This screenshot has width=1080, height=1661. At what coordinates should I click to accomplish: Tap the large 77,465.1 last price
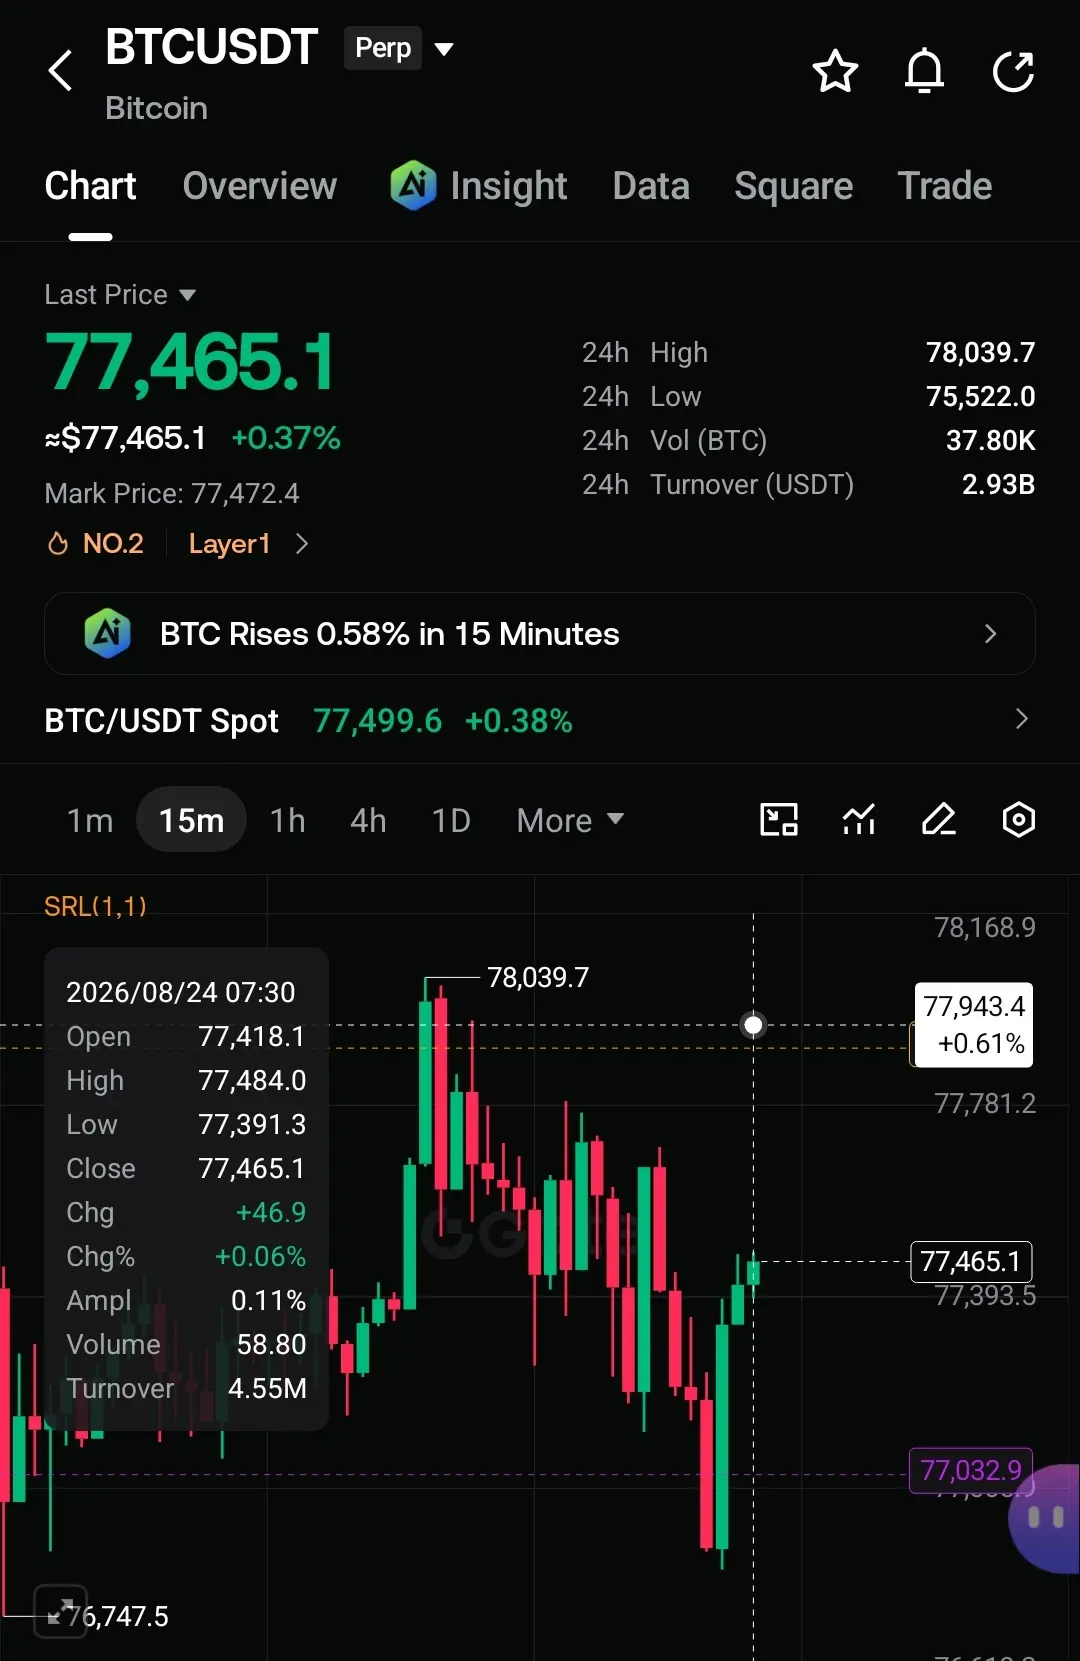[190, 362]
